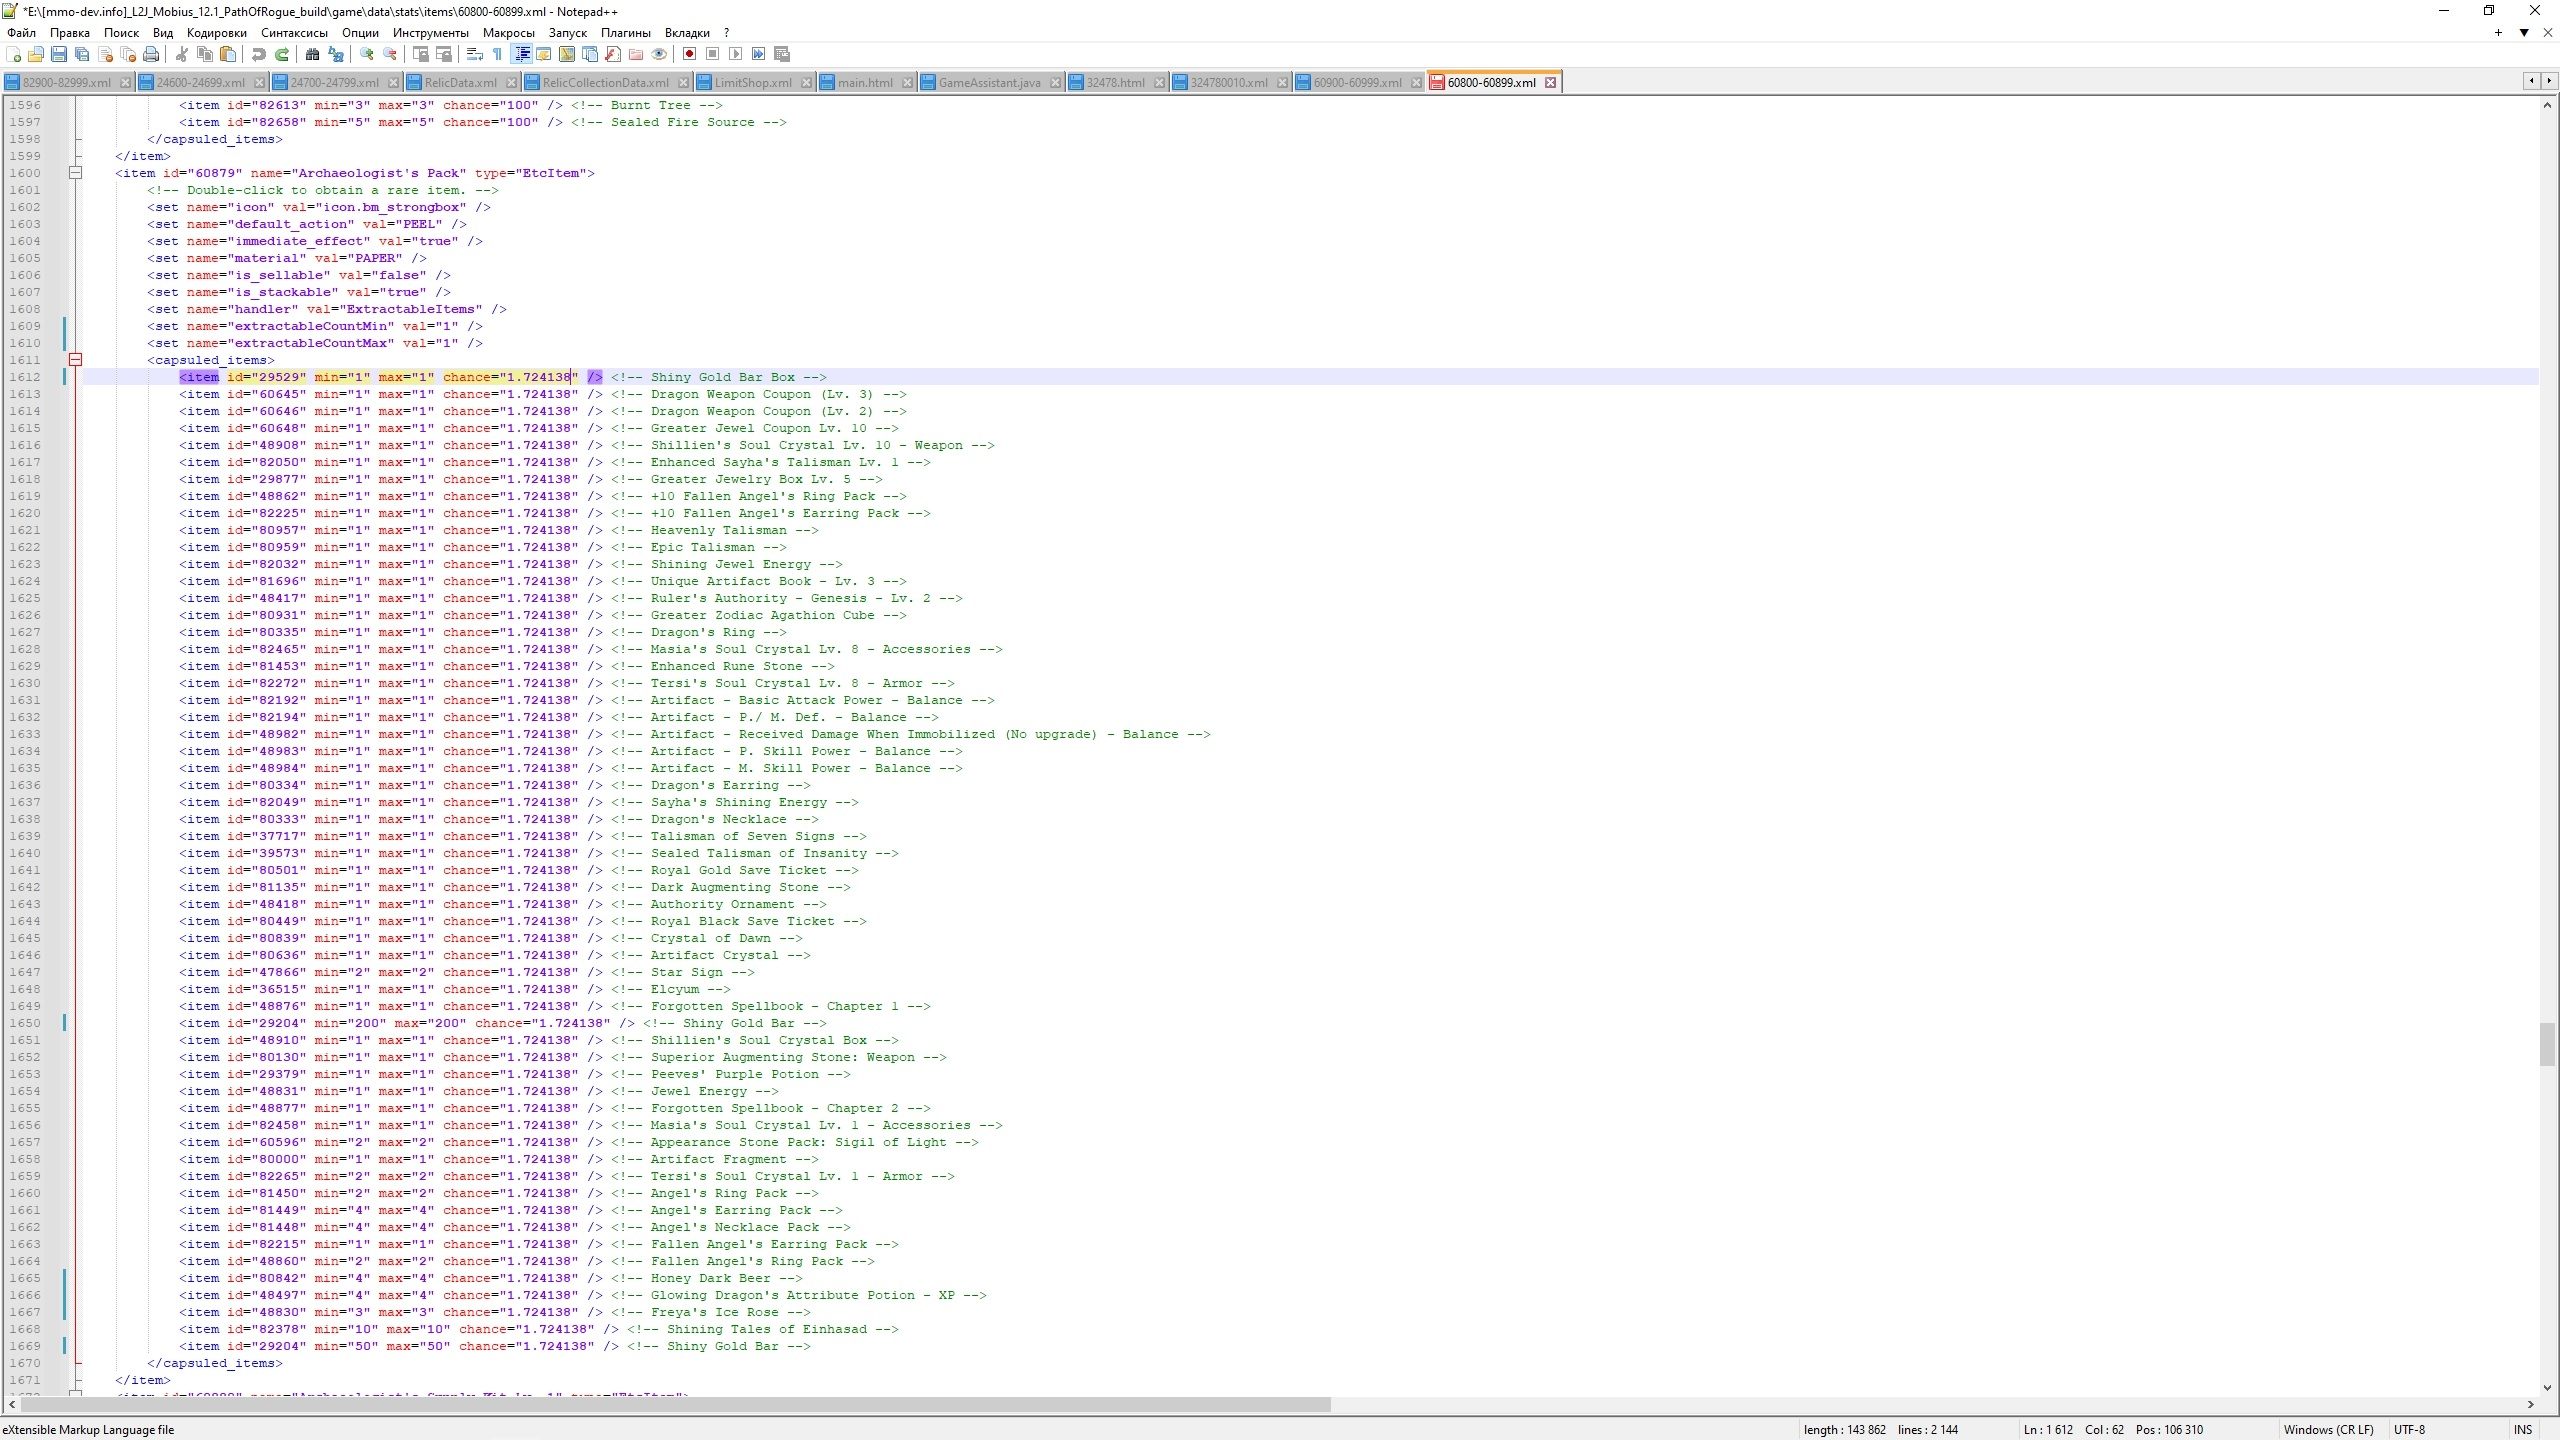Toggle Word Wrap toolbar button

475,54
